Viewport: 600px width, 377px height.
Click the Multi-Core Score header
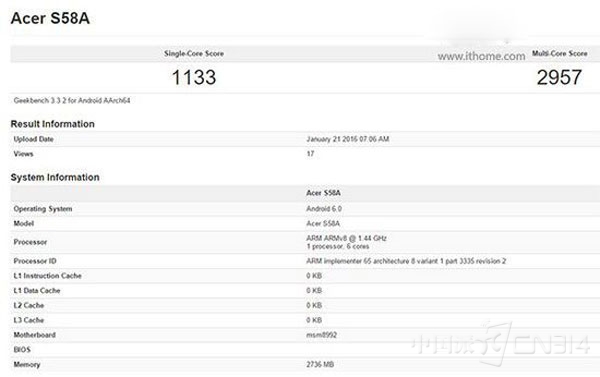pos(559,53)
